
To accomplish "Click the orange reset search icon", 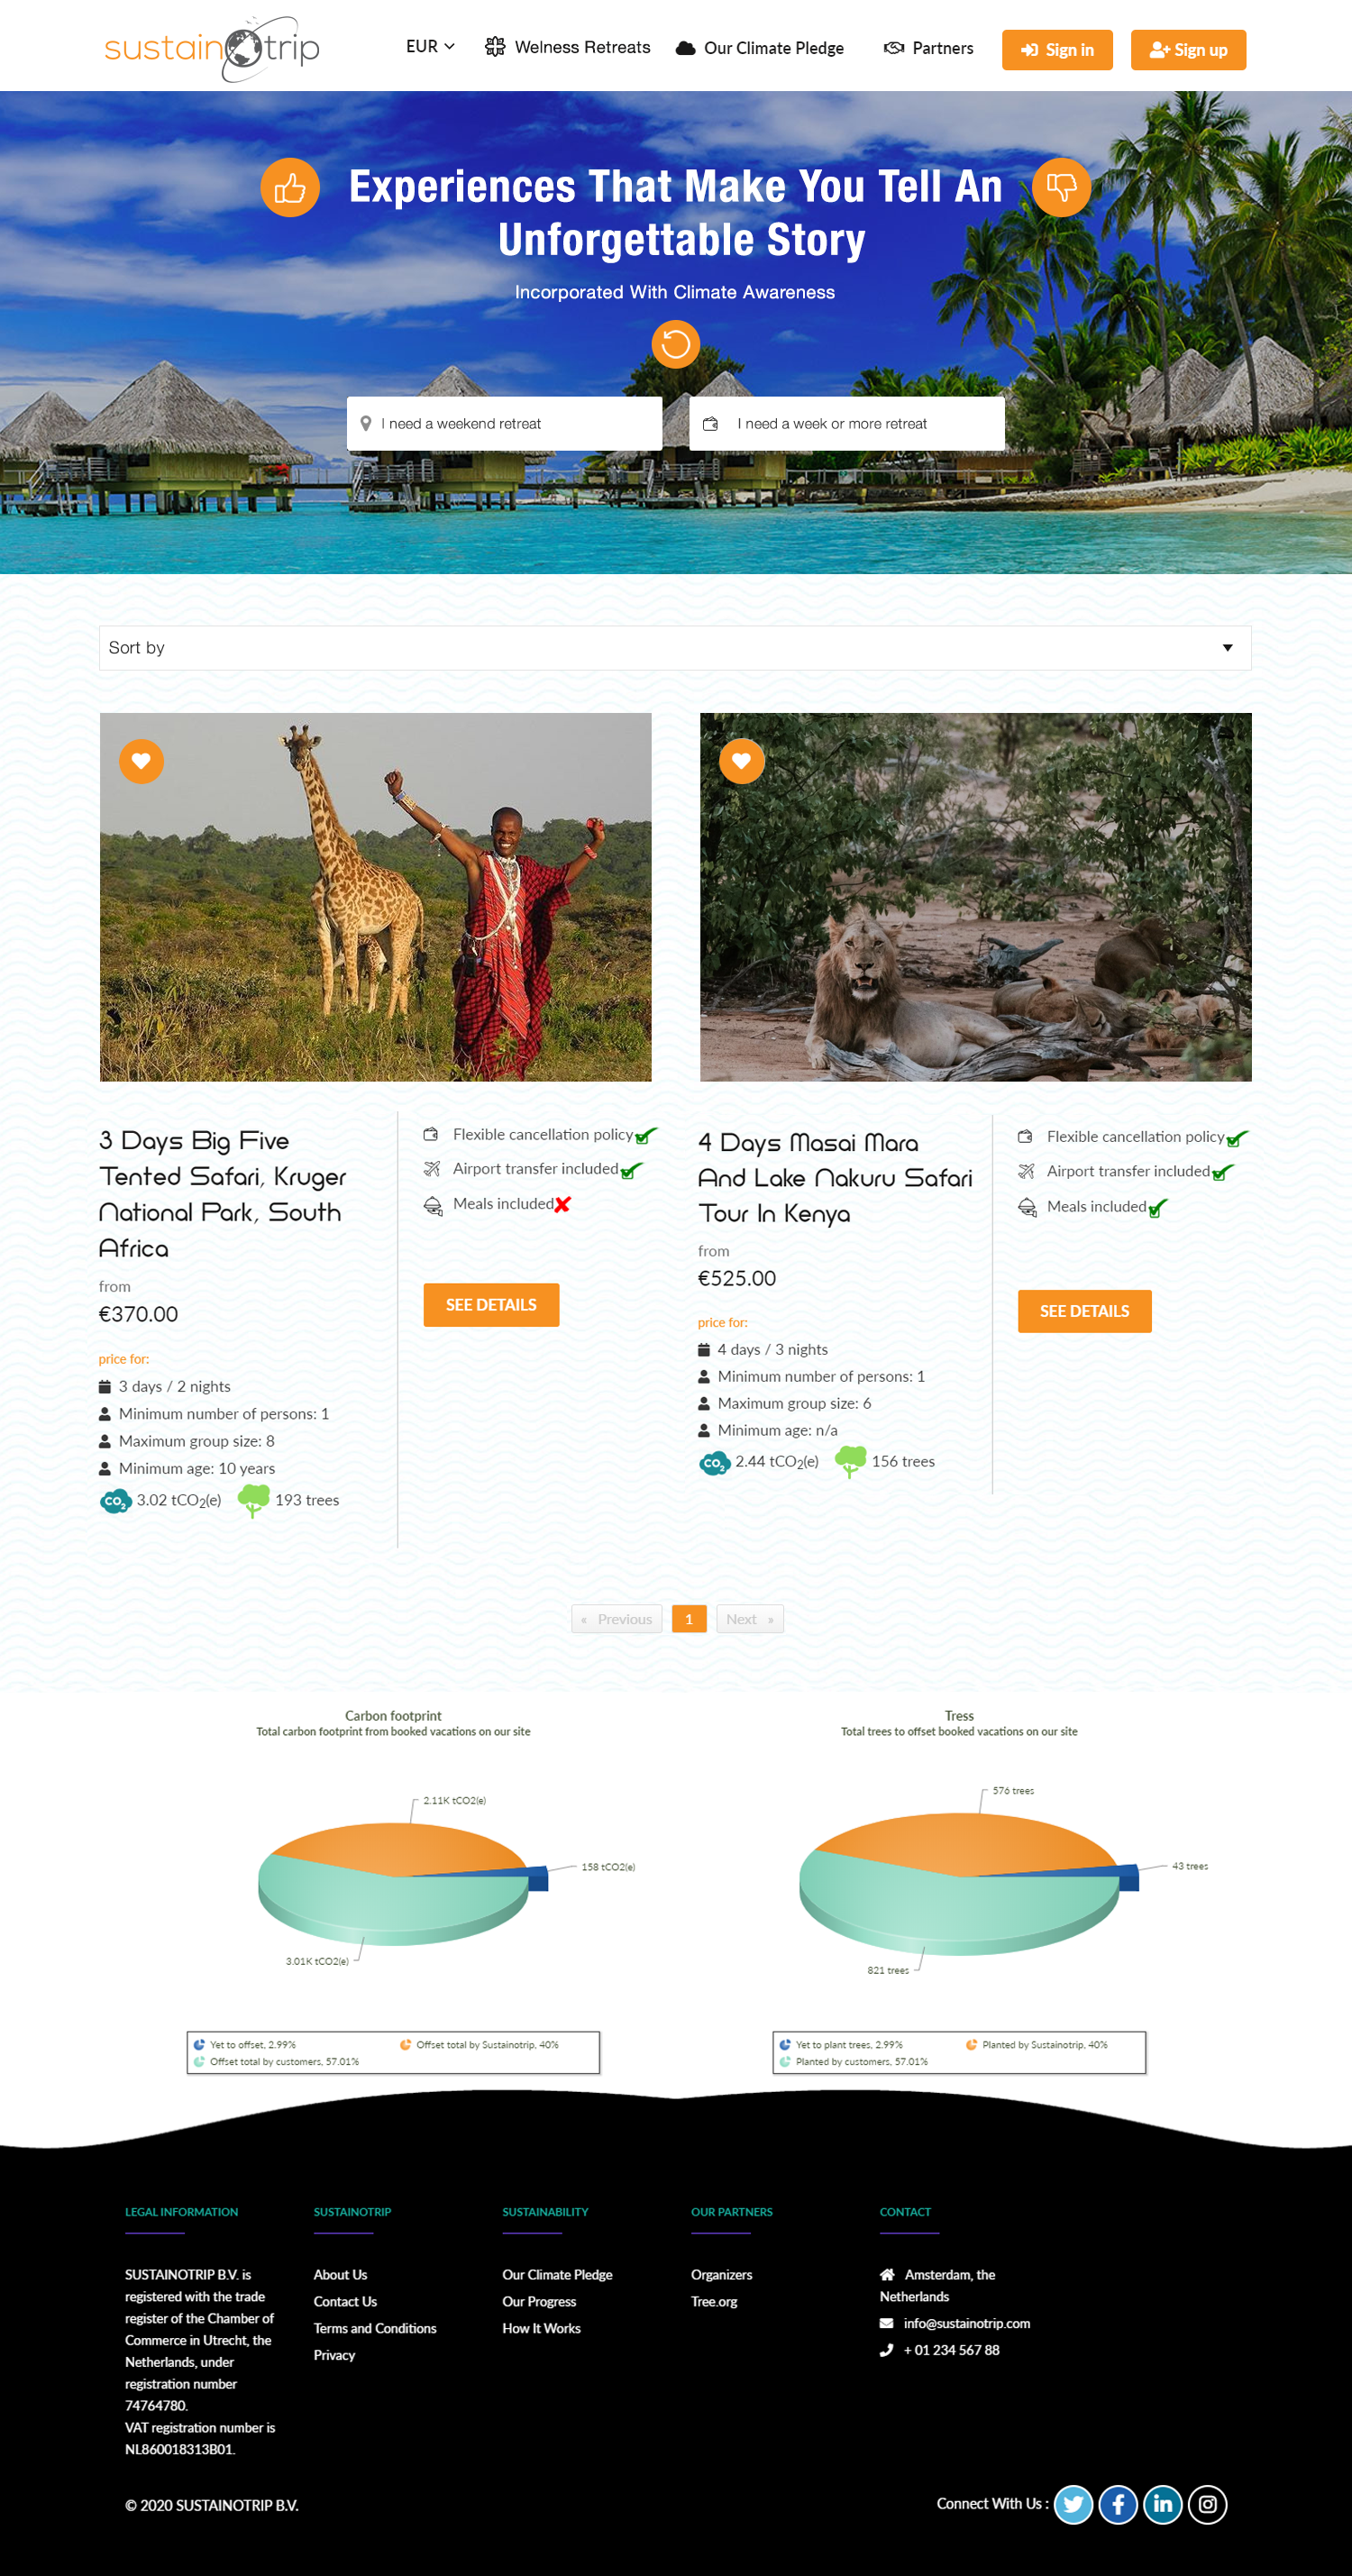I will (675, 344).
